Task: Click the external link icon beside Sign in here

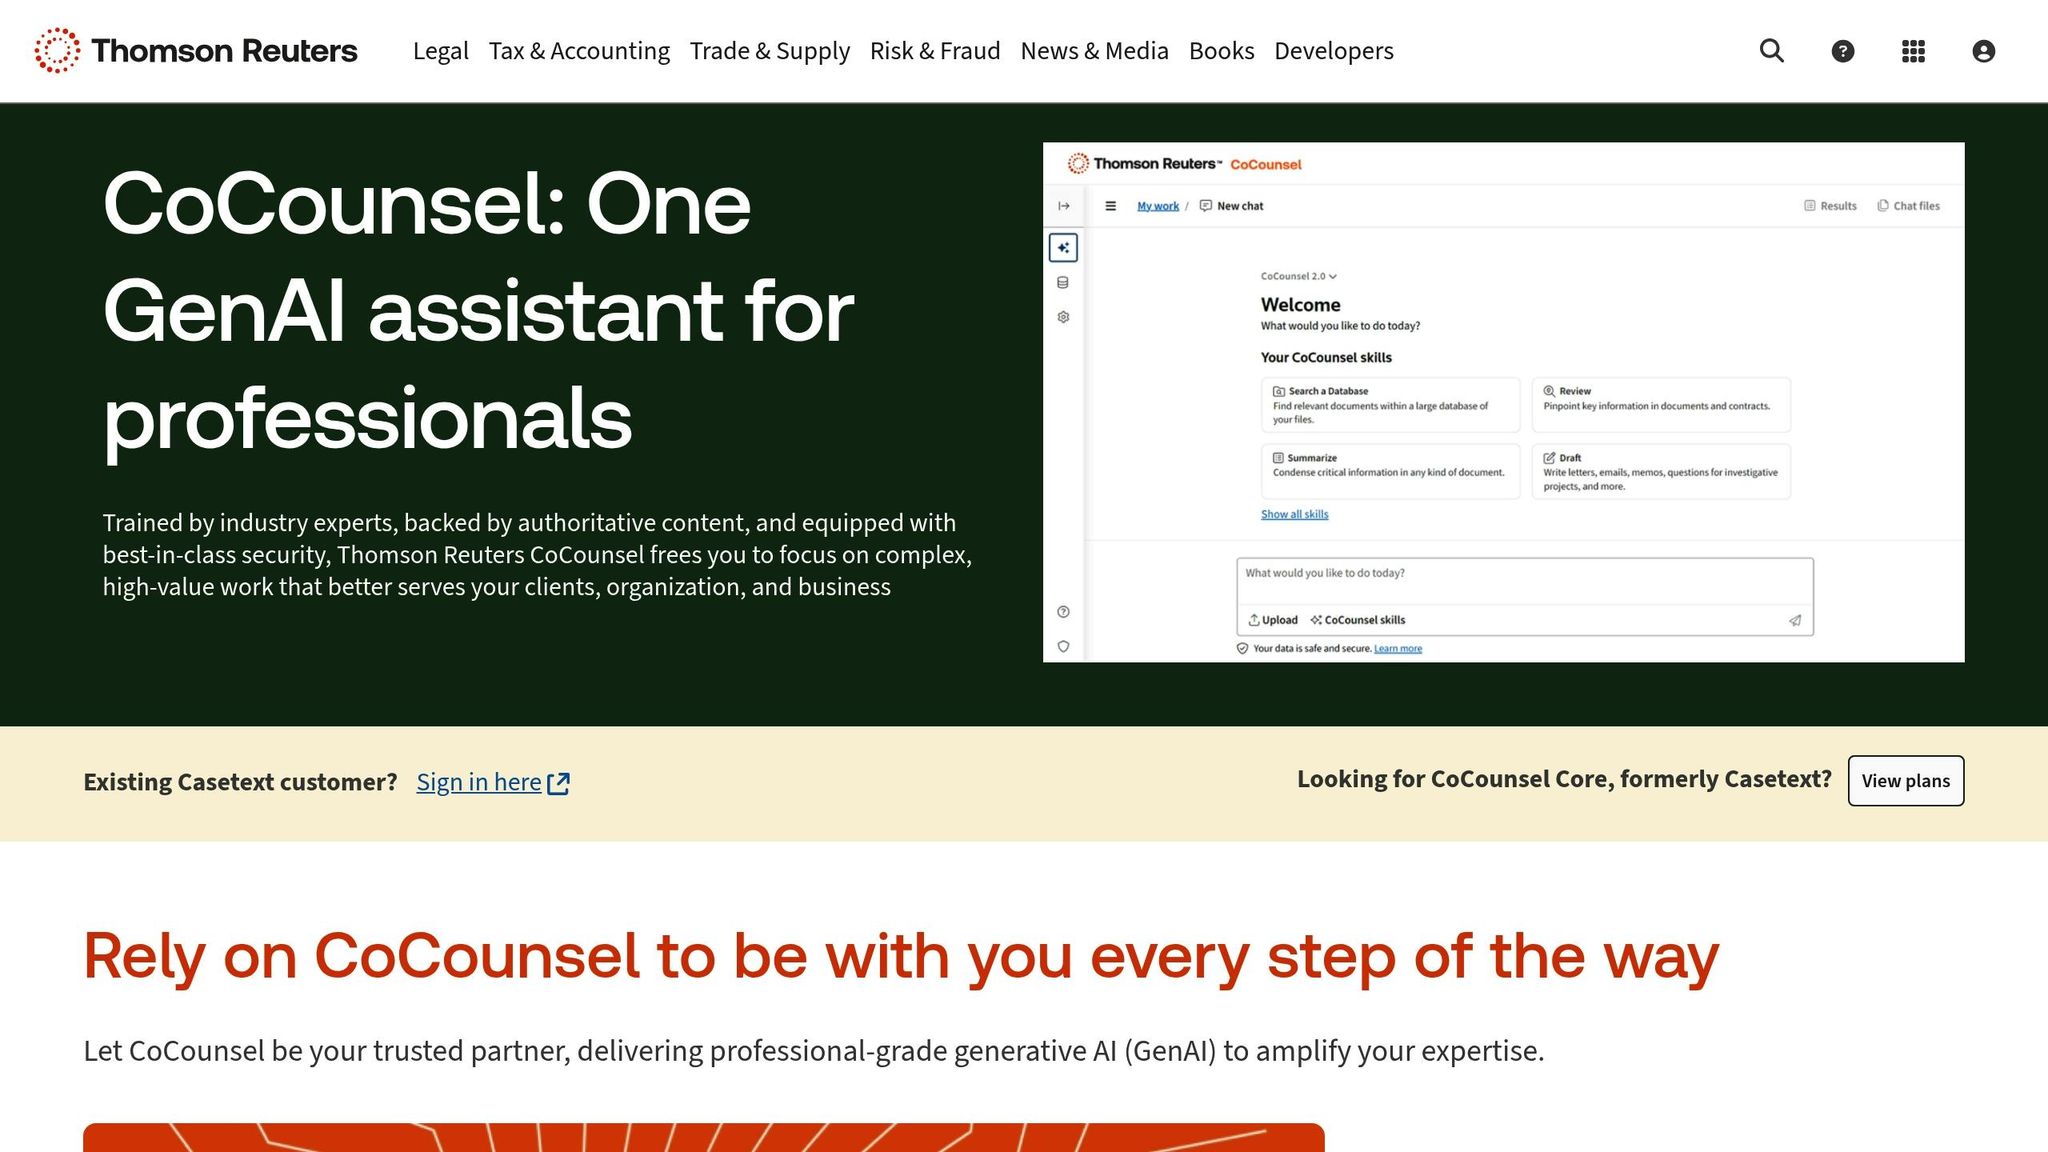Action: (559, 783)
